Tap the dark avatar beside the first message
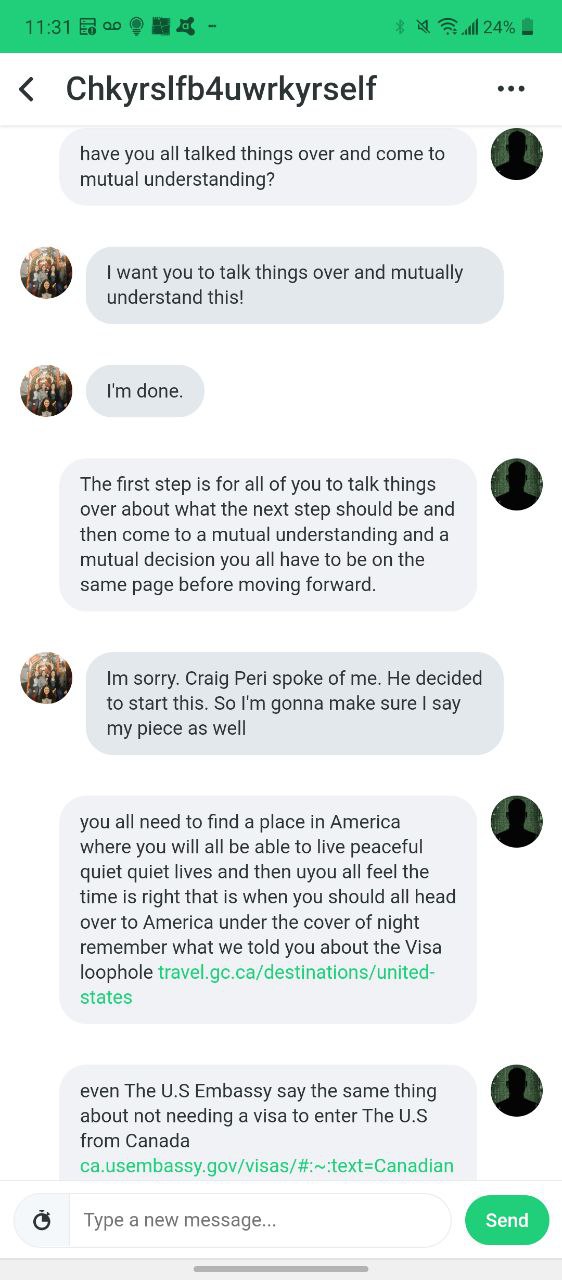This screenshot has width=562, height=1280. point(517,154)
